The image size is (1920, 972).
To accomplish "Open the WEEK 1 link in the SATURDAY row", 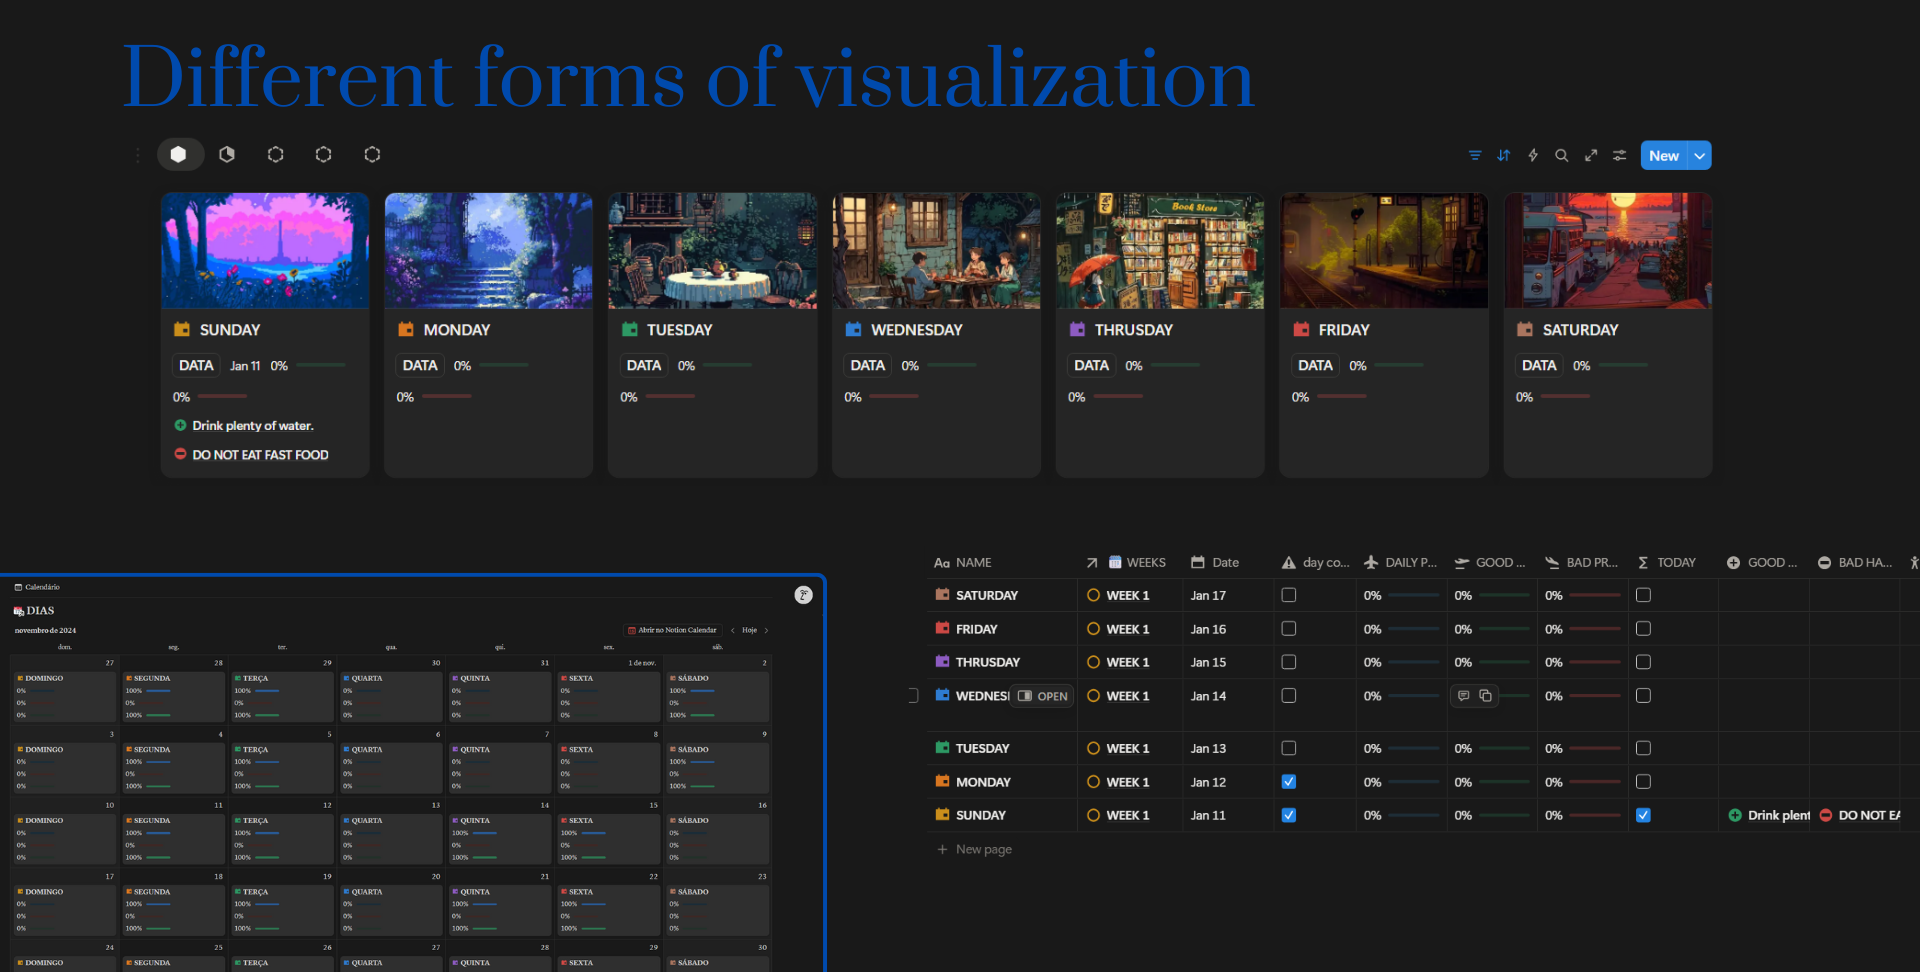I will point(1127,595).
